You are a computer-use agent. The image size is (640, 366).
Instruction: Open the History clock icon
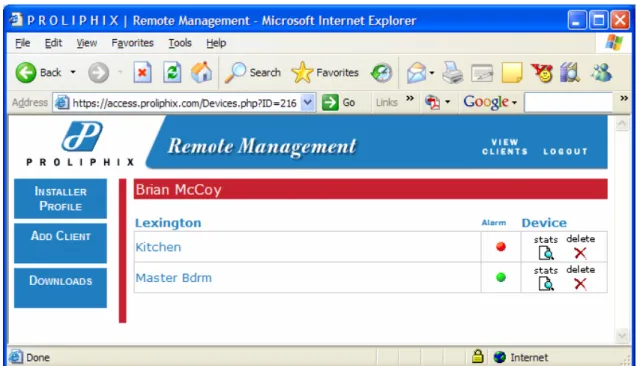tap(381, 73)
